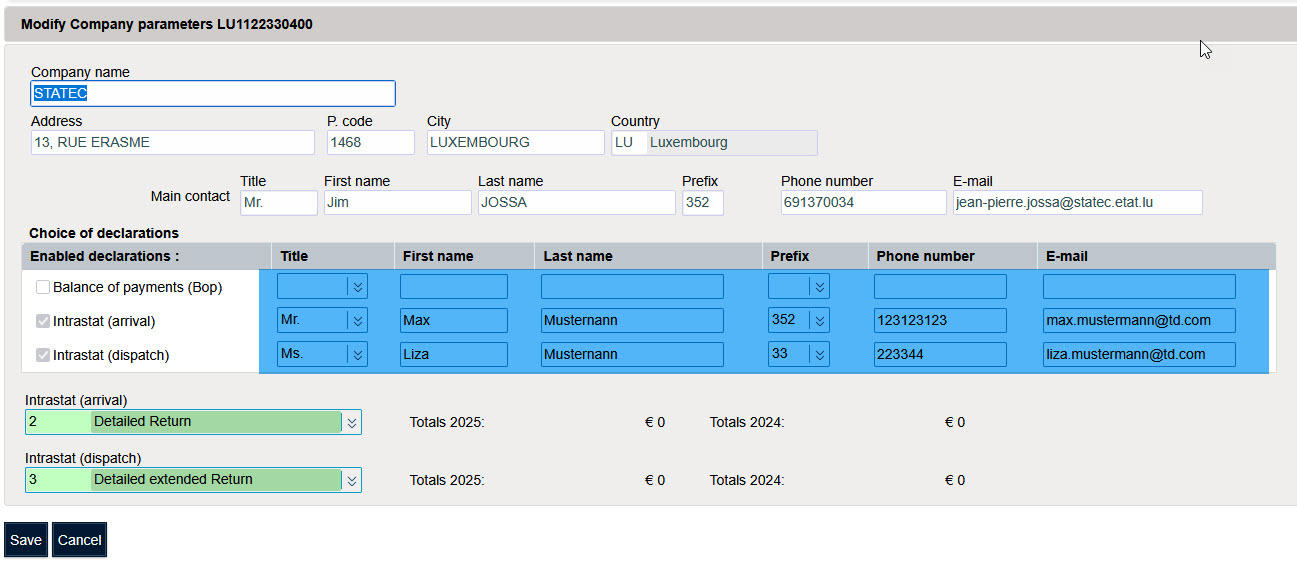Toggle the Intrastat (arrival) checkbox
The height and width of the screenshot is (565, 1297).
click(43, 321)
